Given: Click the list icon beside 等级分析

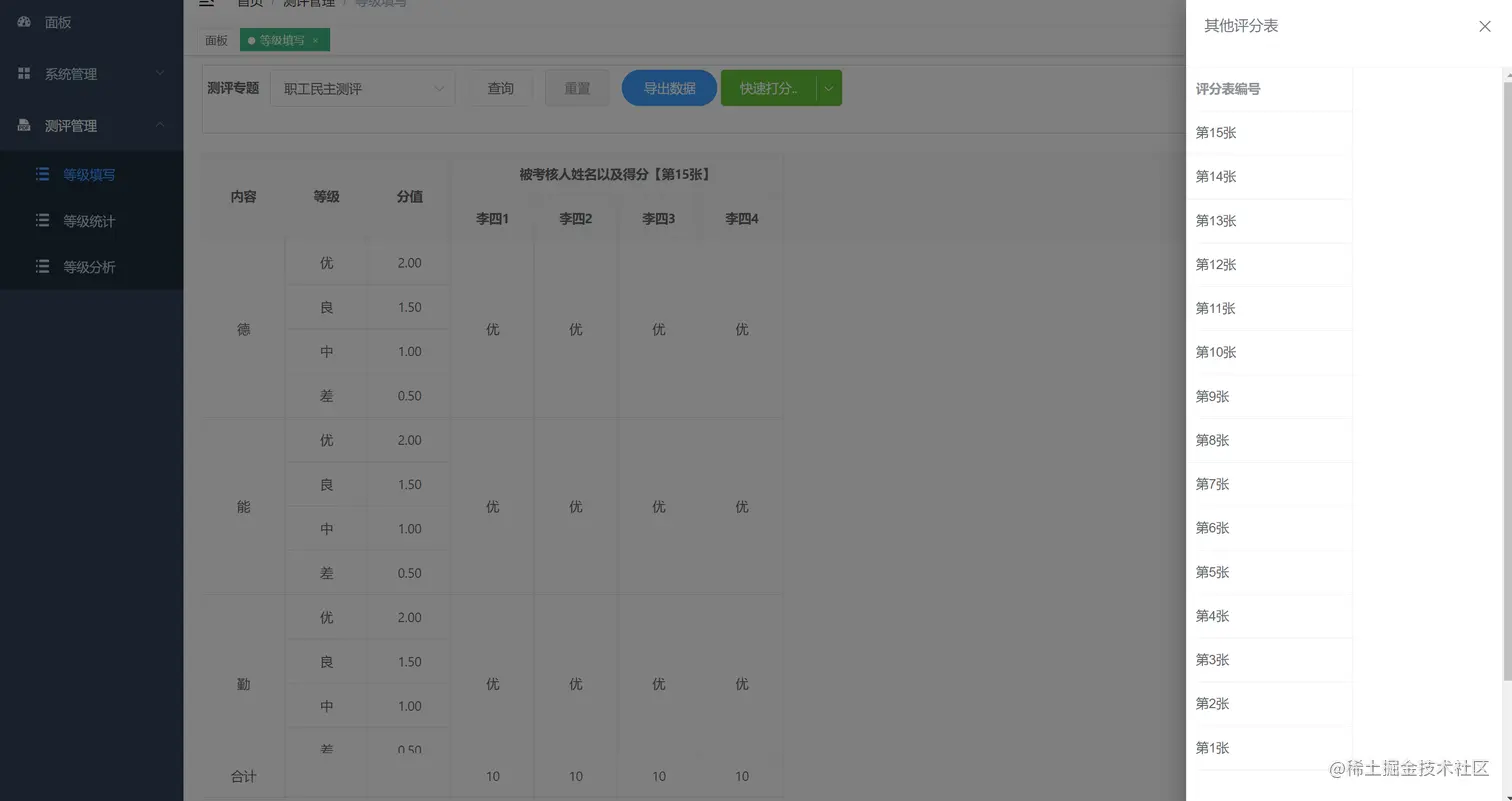Looking at the screenshot, I should 41,266.
